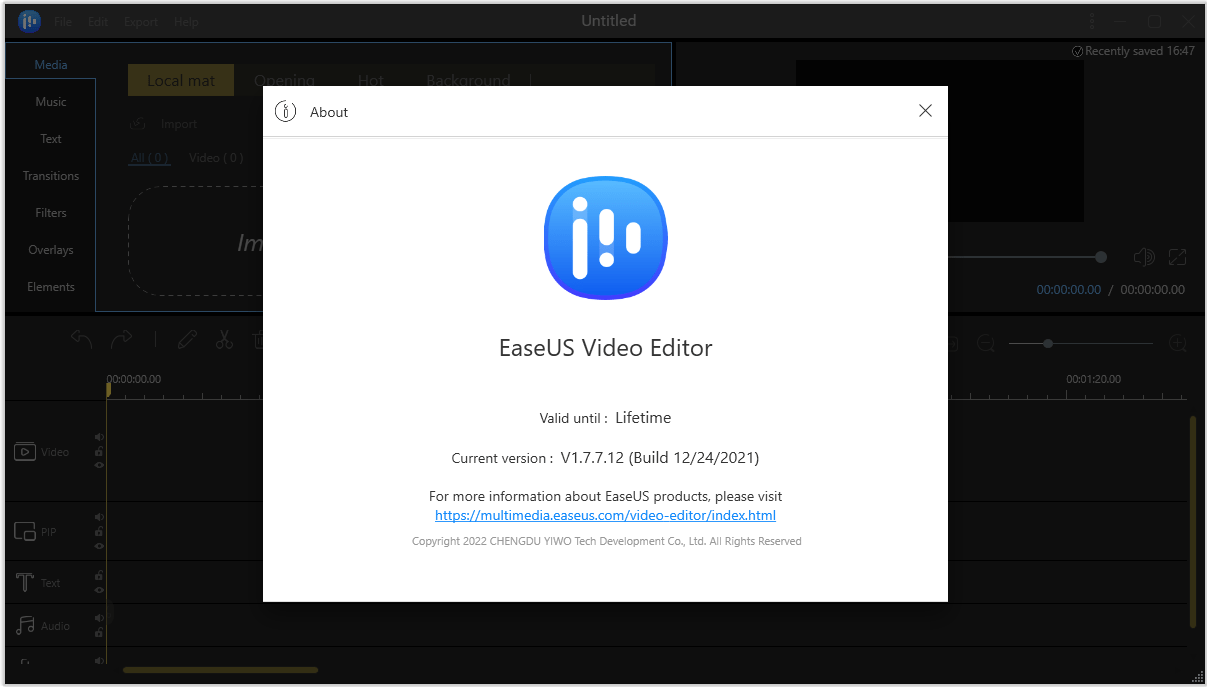
Task: Lock the Video track
Action: pos(99,452)
